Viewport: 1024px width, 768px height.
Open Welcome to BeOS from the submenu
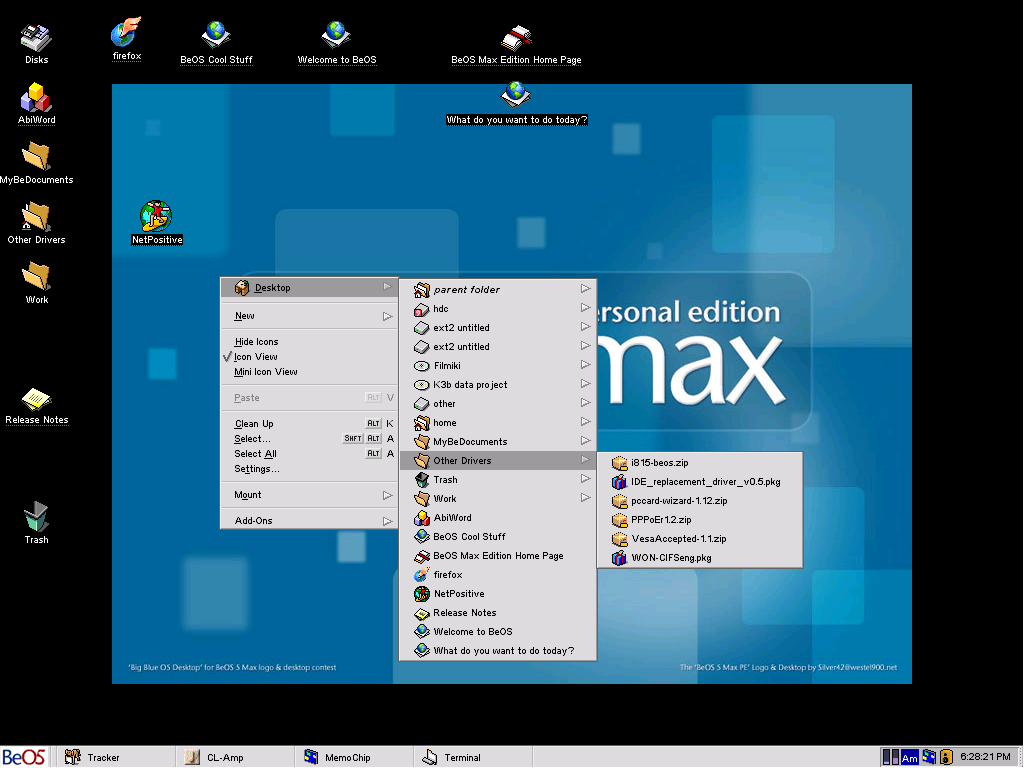498,631
